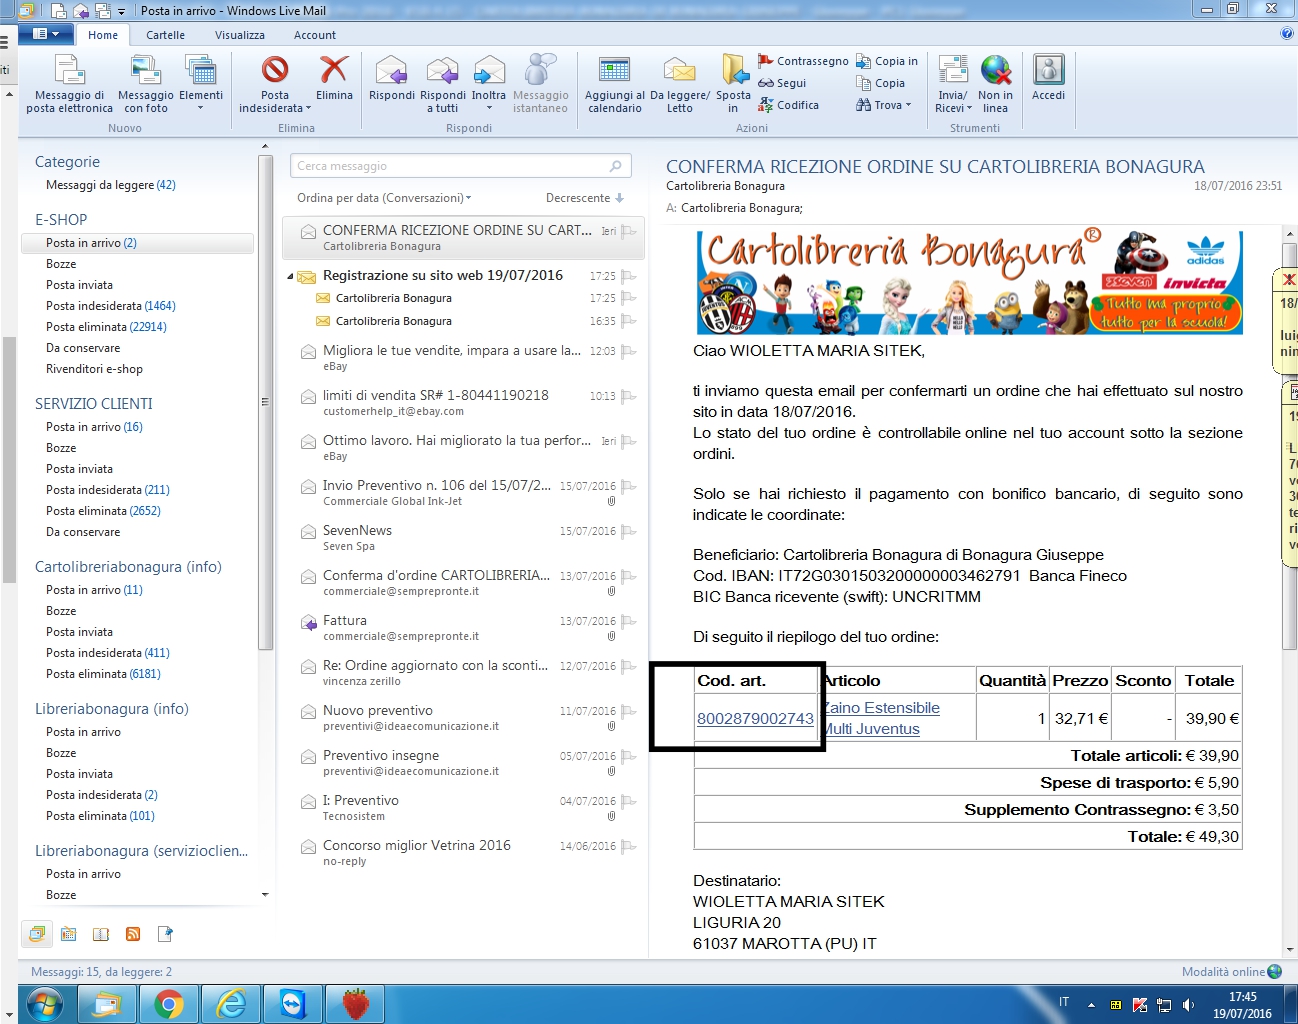Image resolution: width=1298 pixels, height=1024 pixels.
Task: Click the Cartolibreria Bonagura banner image
Action: pyautogui.click(x=969, y=283)
